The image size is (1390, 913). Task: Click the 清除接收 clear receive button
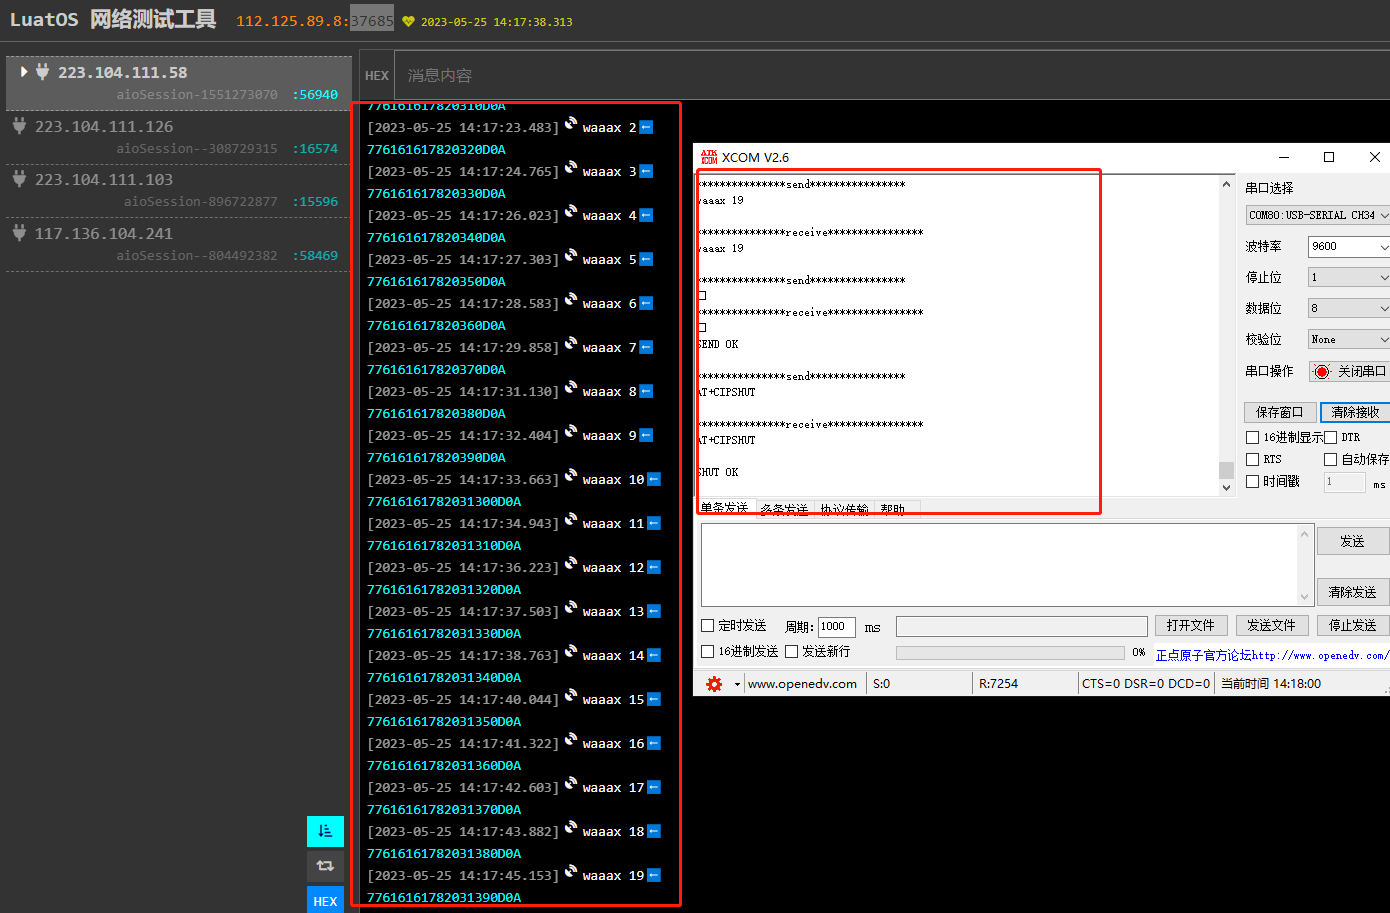click(1355, 412)
